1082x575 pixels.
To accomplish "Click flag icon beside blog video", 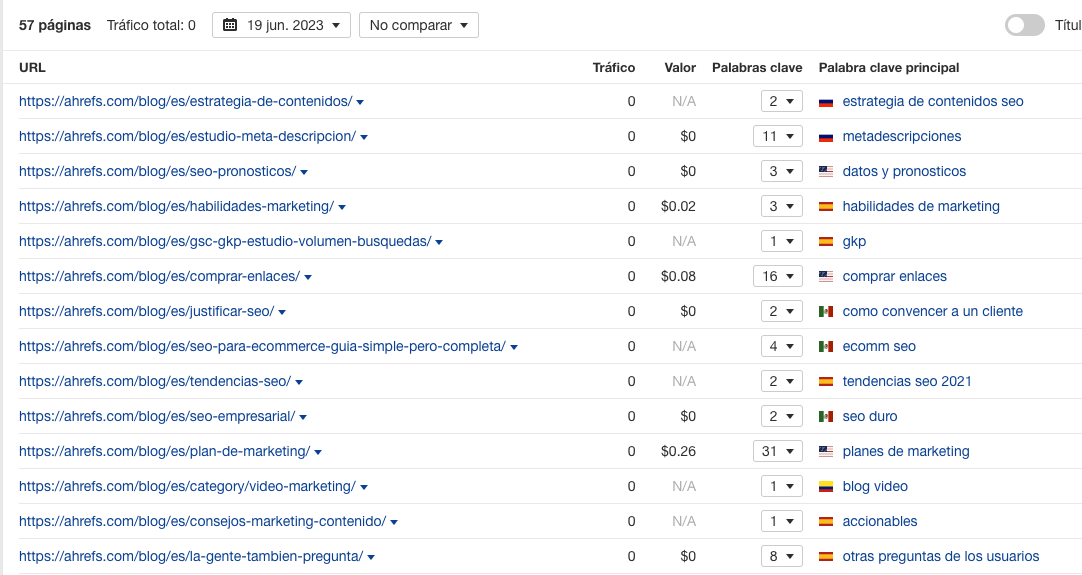I will 826,487.
